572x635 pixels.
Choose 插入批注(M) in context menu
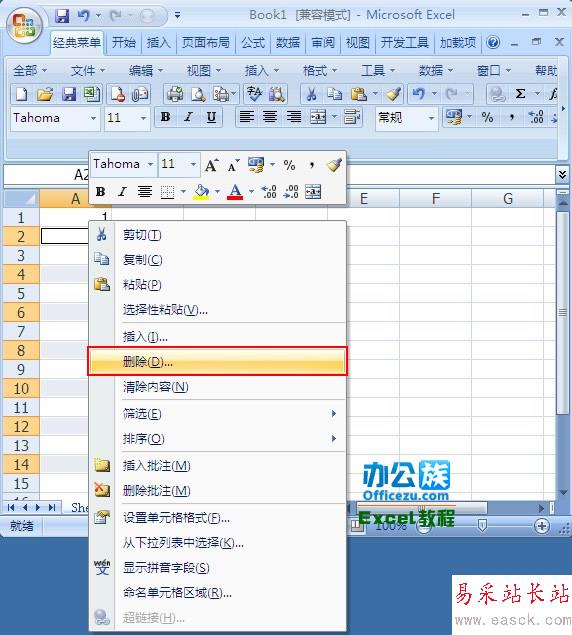(x=217, y=466)
